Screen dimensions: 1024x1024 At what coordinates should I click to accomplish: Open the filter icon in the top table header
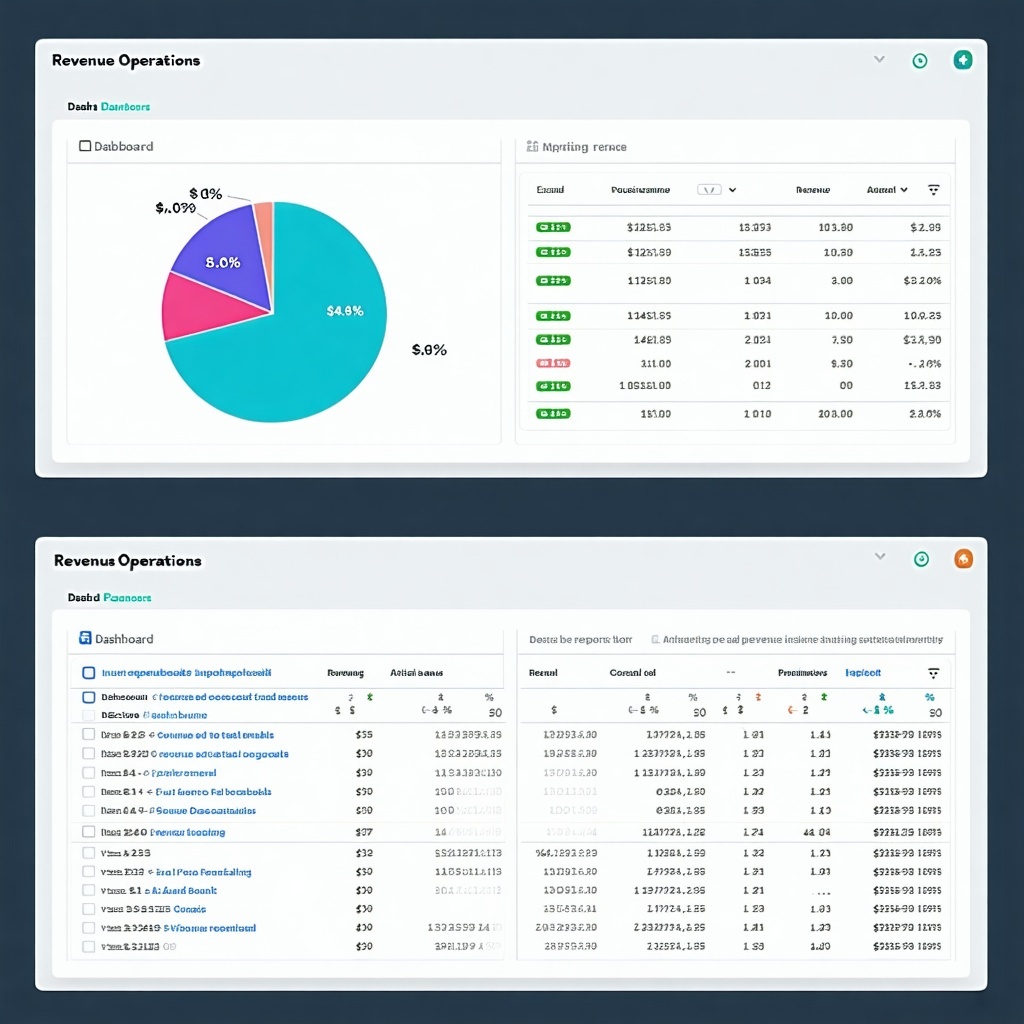coord(933,189)
